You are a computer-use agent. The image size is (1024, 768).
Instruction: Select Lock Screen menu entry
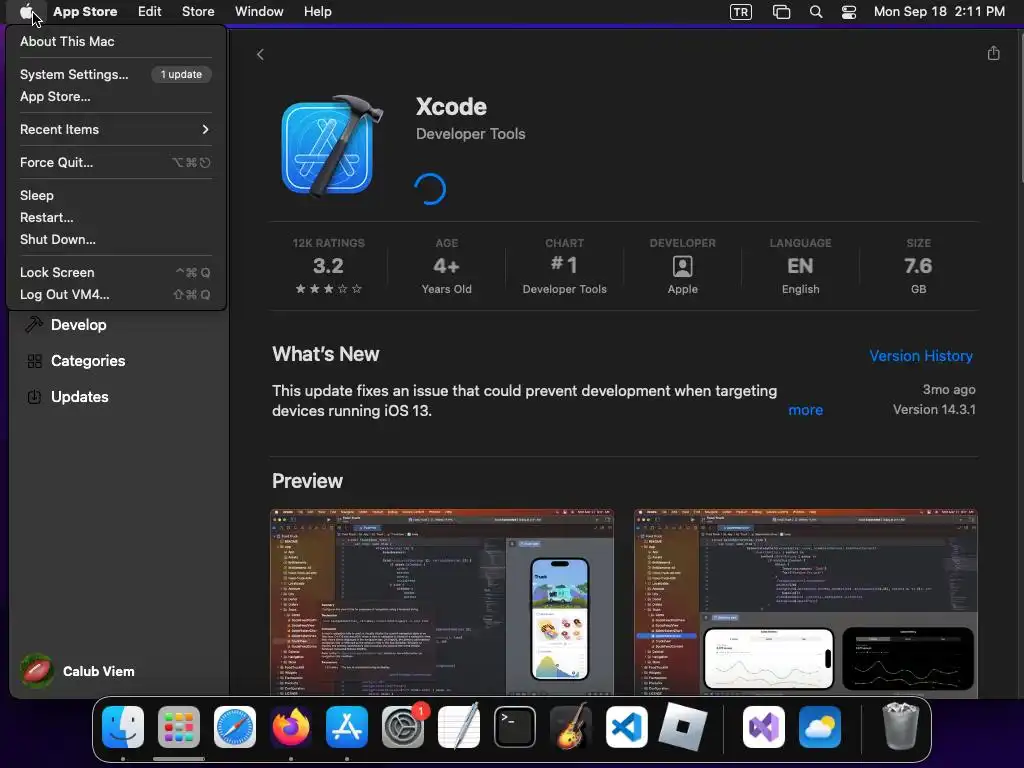tap(116, 272)
